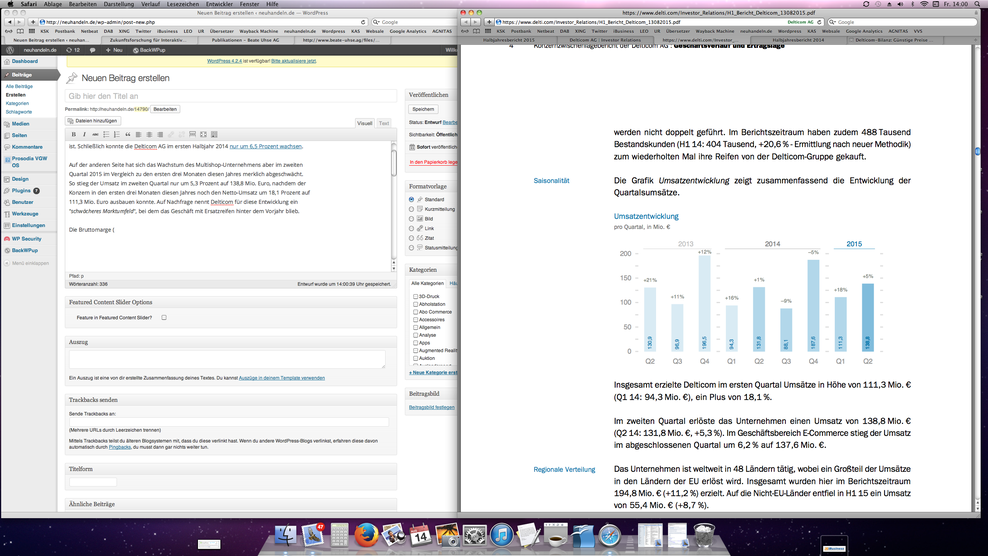Select the Kurzmitteilung post format
Screen dimensions: 988x556
tap(411, 209)
